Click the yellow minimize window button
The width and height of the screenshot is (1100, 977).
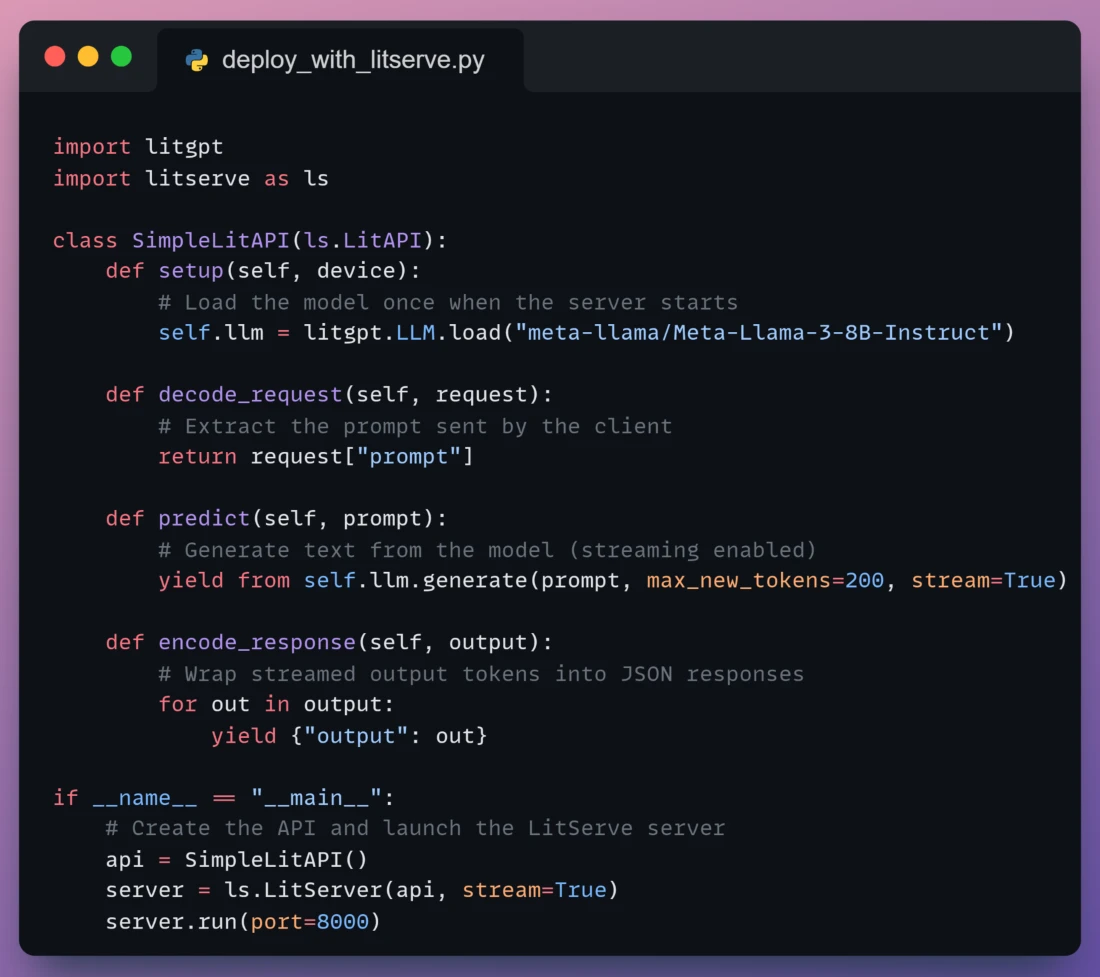coord(88,56)
